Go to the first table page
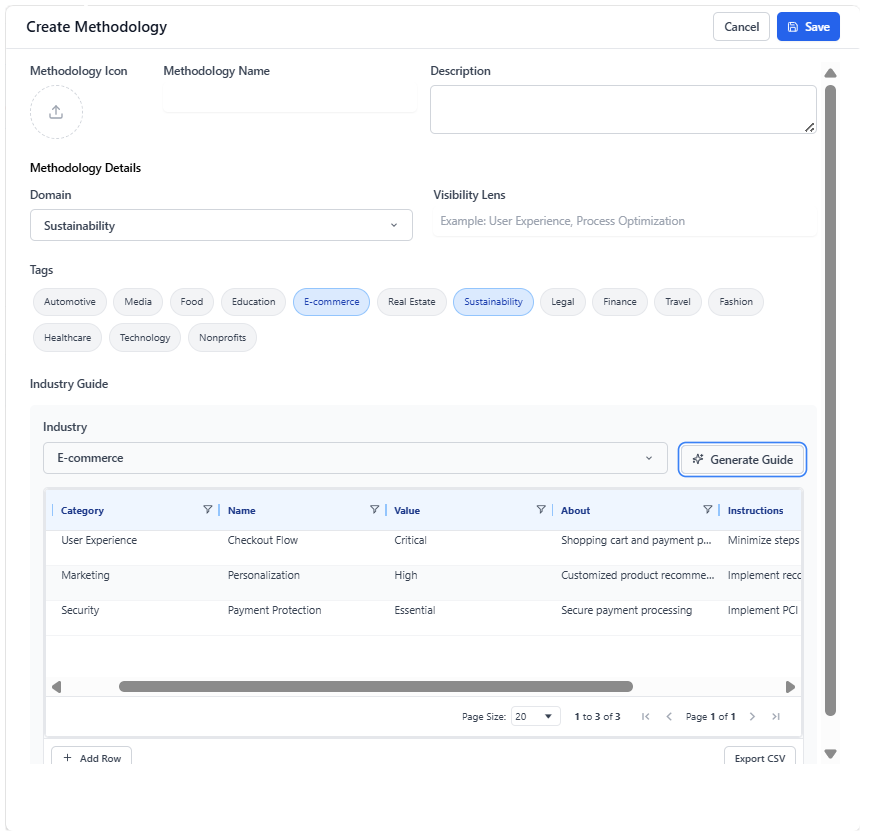The image size is (869, 836). pyautogui.click(x=645, y=717)
